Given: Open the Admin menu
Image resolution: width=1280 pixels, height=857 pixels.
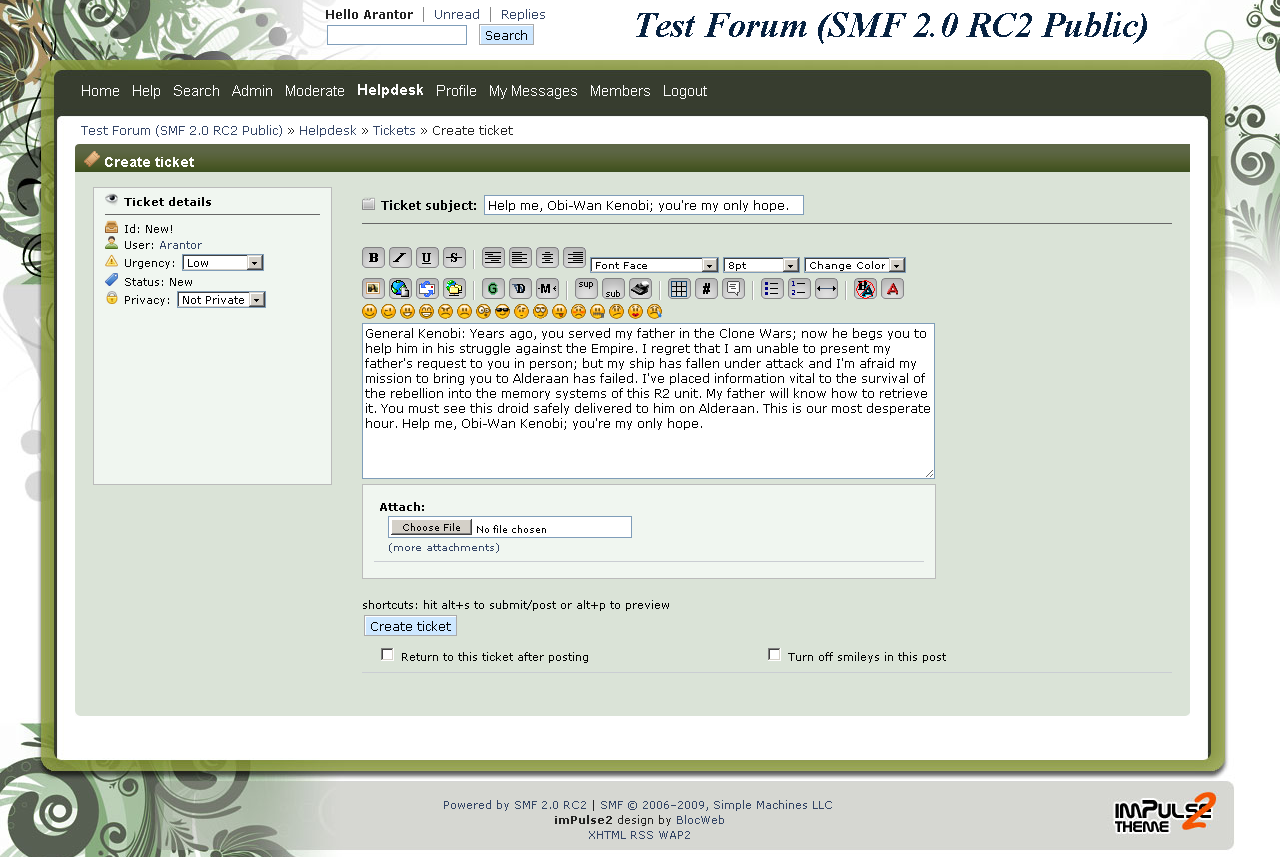Looking at the screenshot, I should pos(252,91).
